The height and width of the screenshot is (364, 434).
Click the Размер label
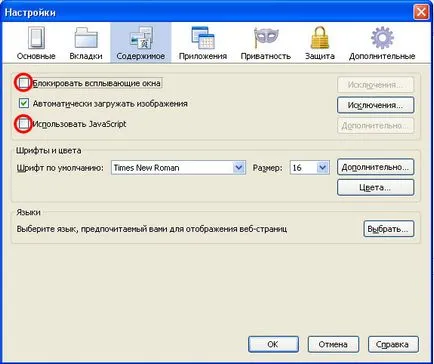(x=267, y=168)
